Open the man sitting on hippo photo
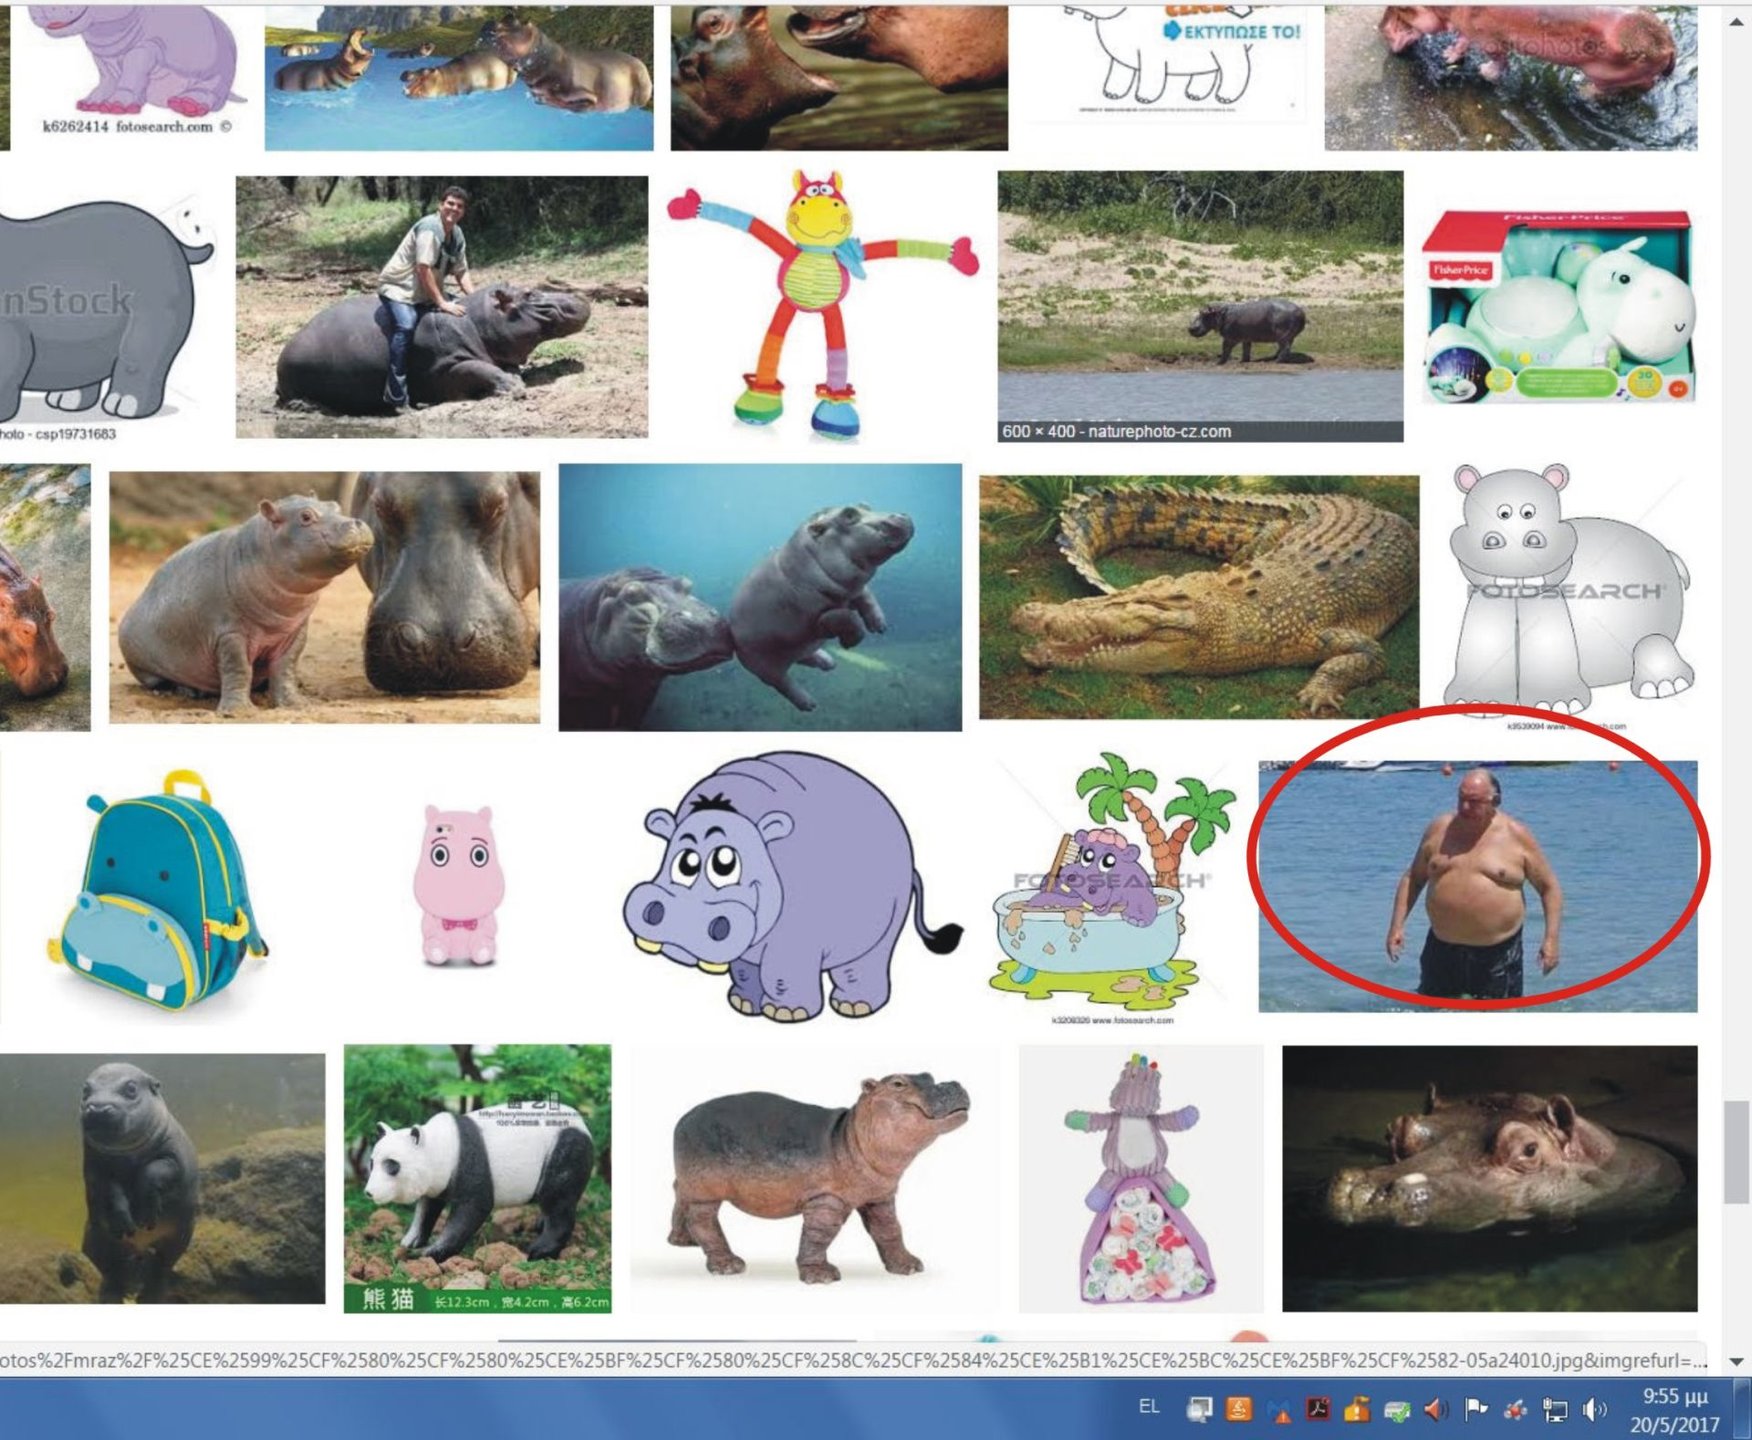The height and width of the screenshot is (1440, 1752). (442, 307)
